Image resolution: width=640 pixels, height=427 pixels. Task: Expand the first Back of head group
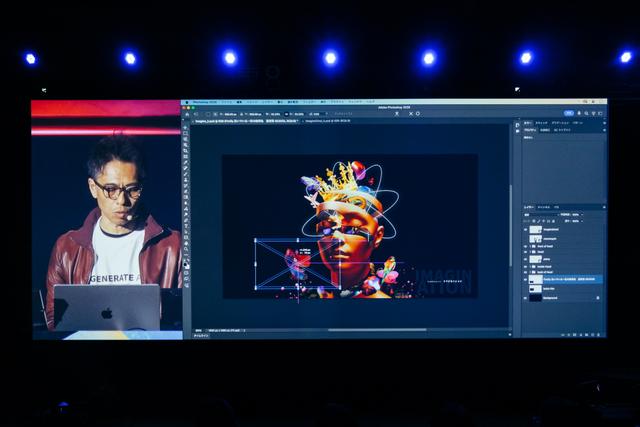pyautogui.click(x=531, y=247)
